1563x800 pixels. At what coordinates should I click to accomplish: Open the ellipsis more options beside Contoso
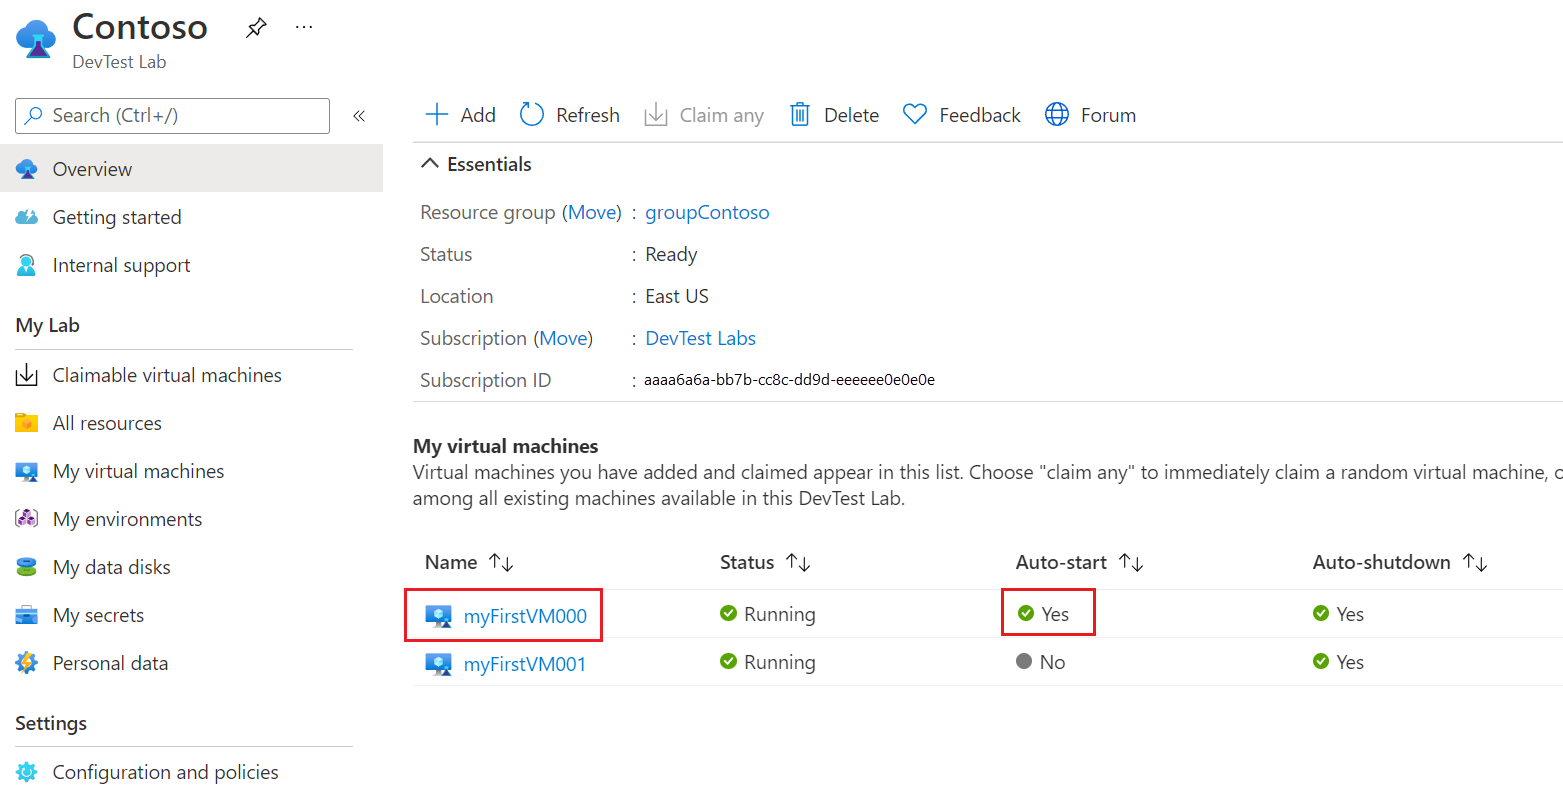(304, 27)
